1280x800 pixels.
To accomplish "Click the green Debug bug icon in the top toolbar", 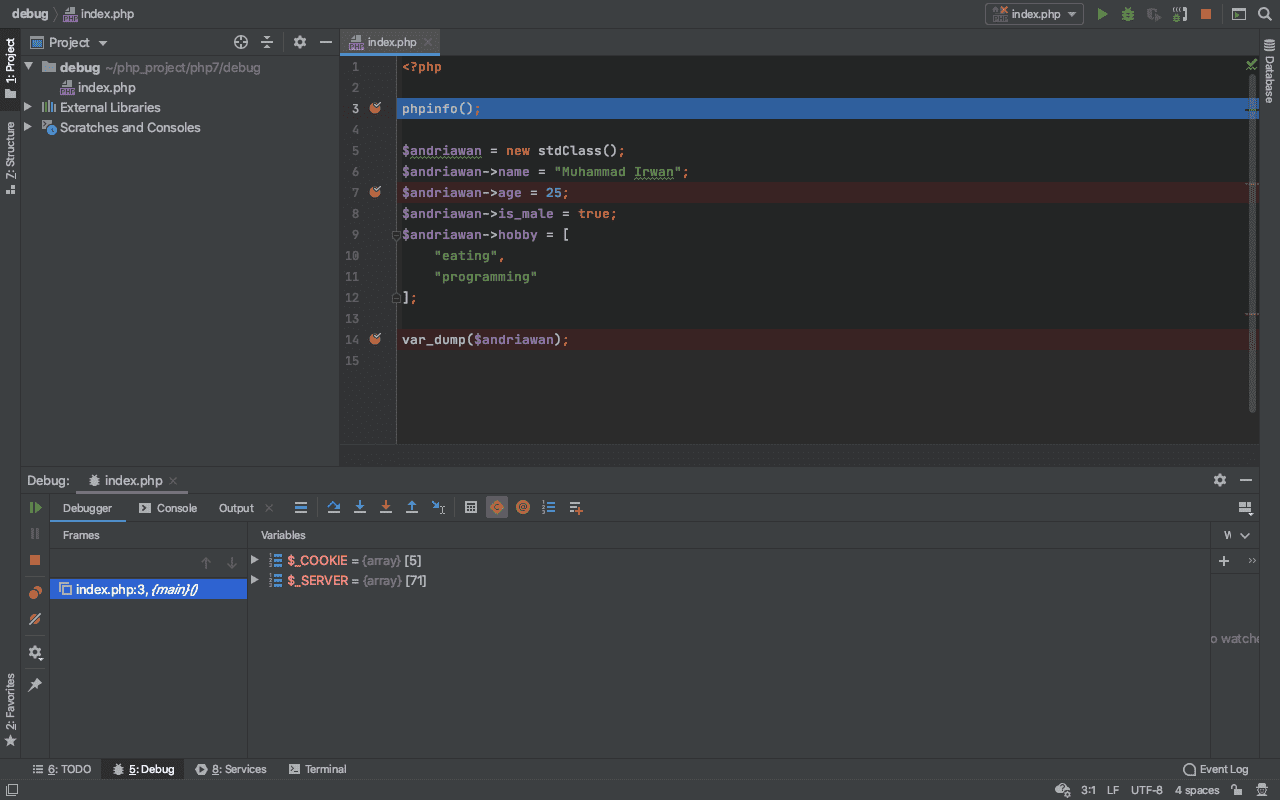I will (1128, 14).
